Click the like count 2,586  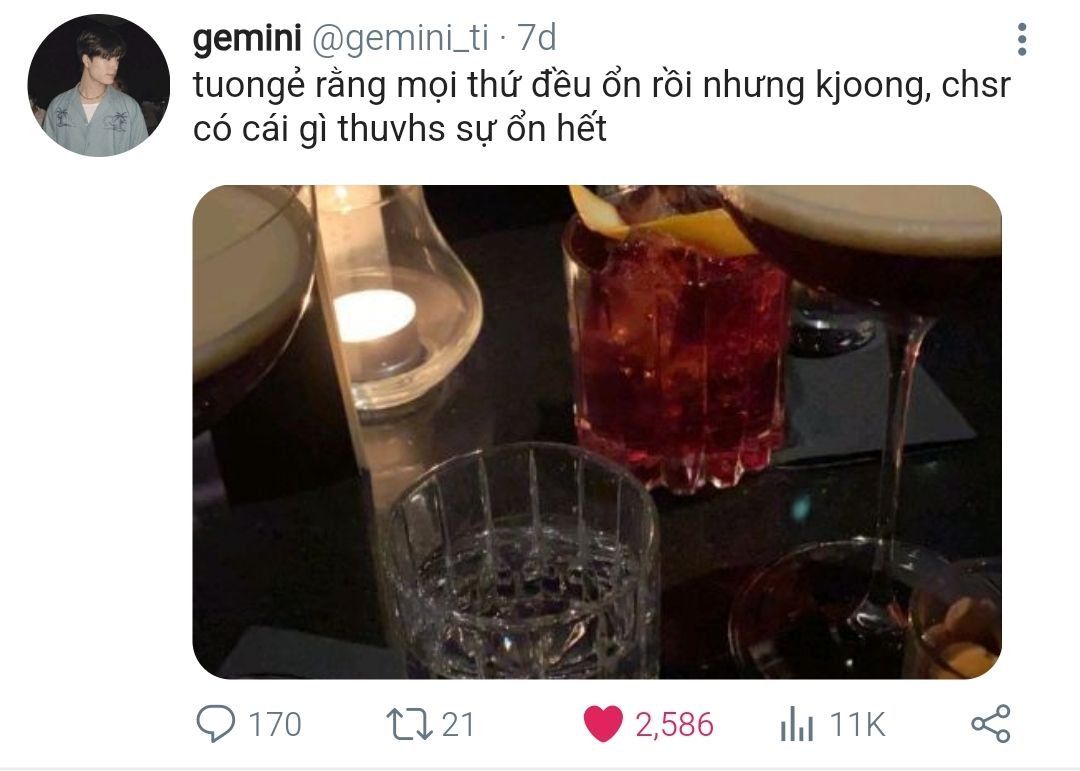tap(674, 725)
